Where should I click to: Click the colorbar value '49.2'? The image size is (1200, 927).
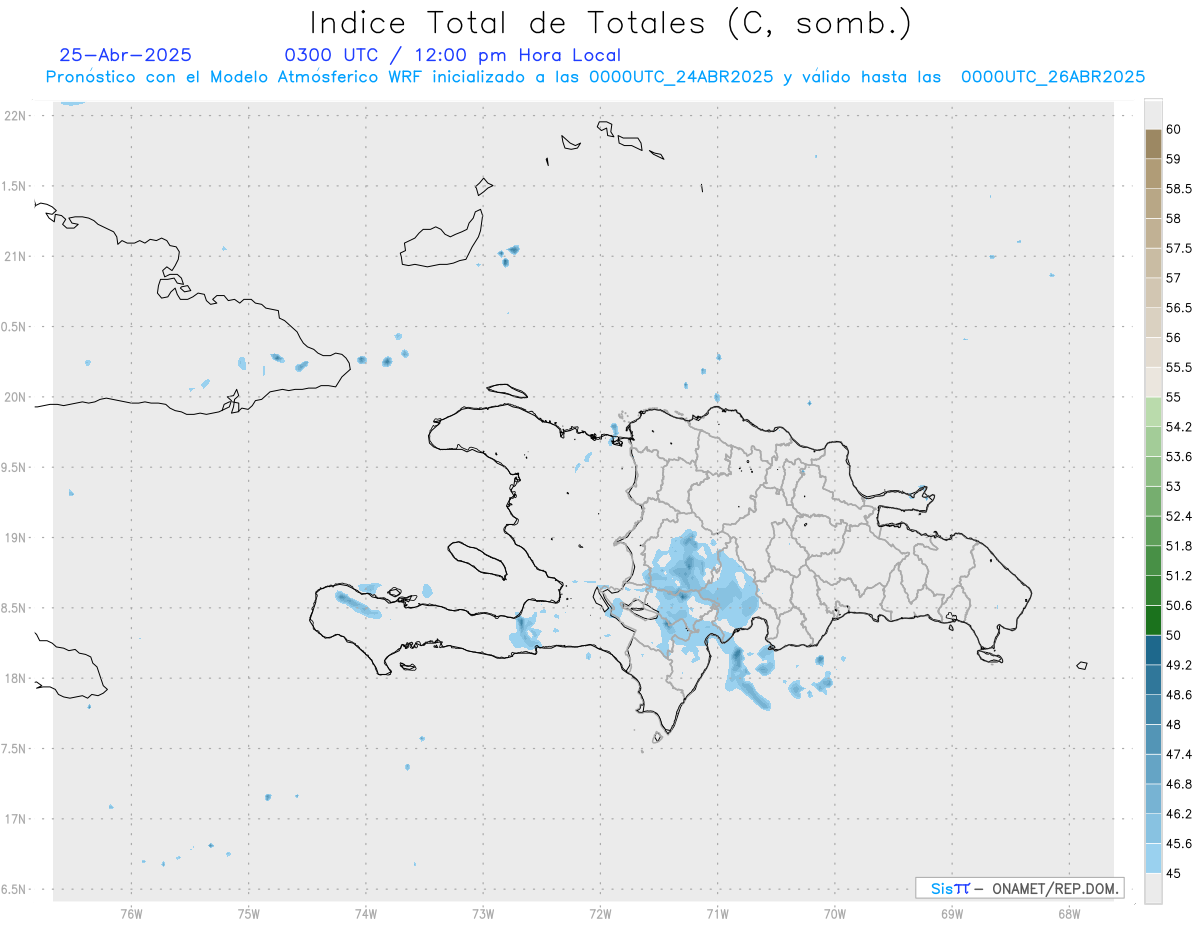coord(1178,665)
